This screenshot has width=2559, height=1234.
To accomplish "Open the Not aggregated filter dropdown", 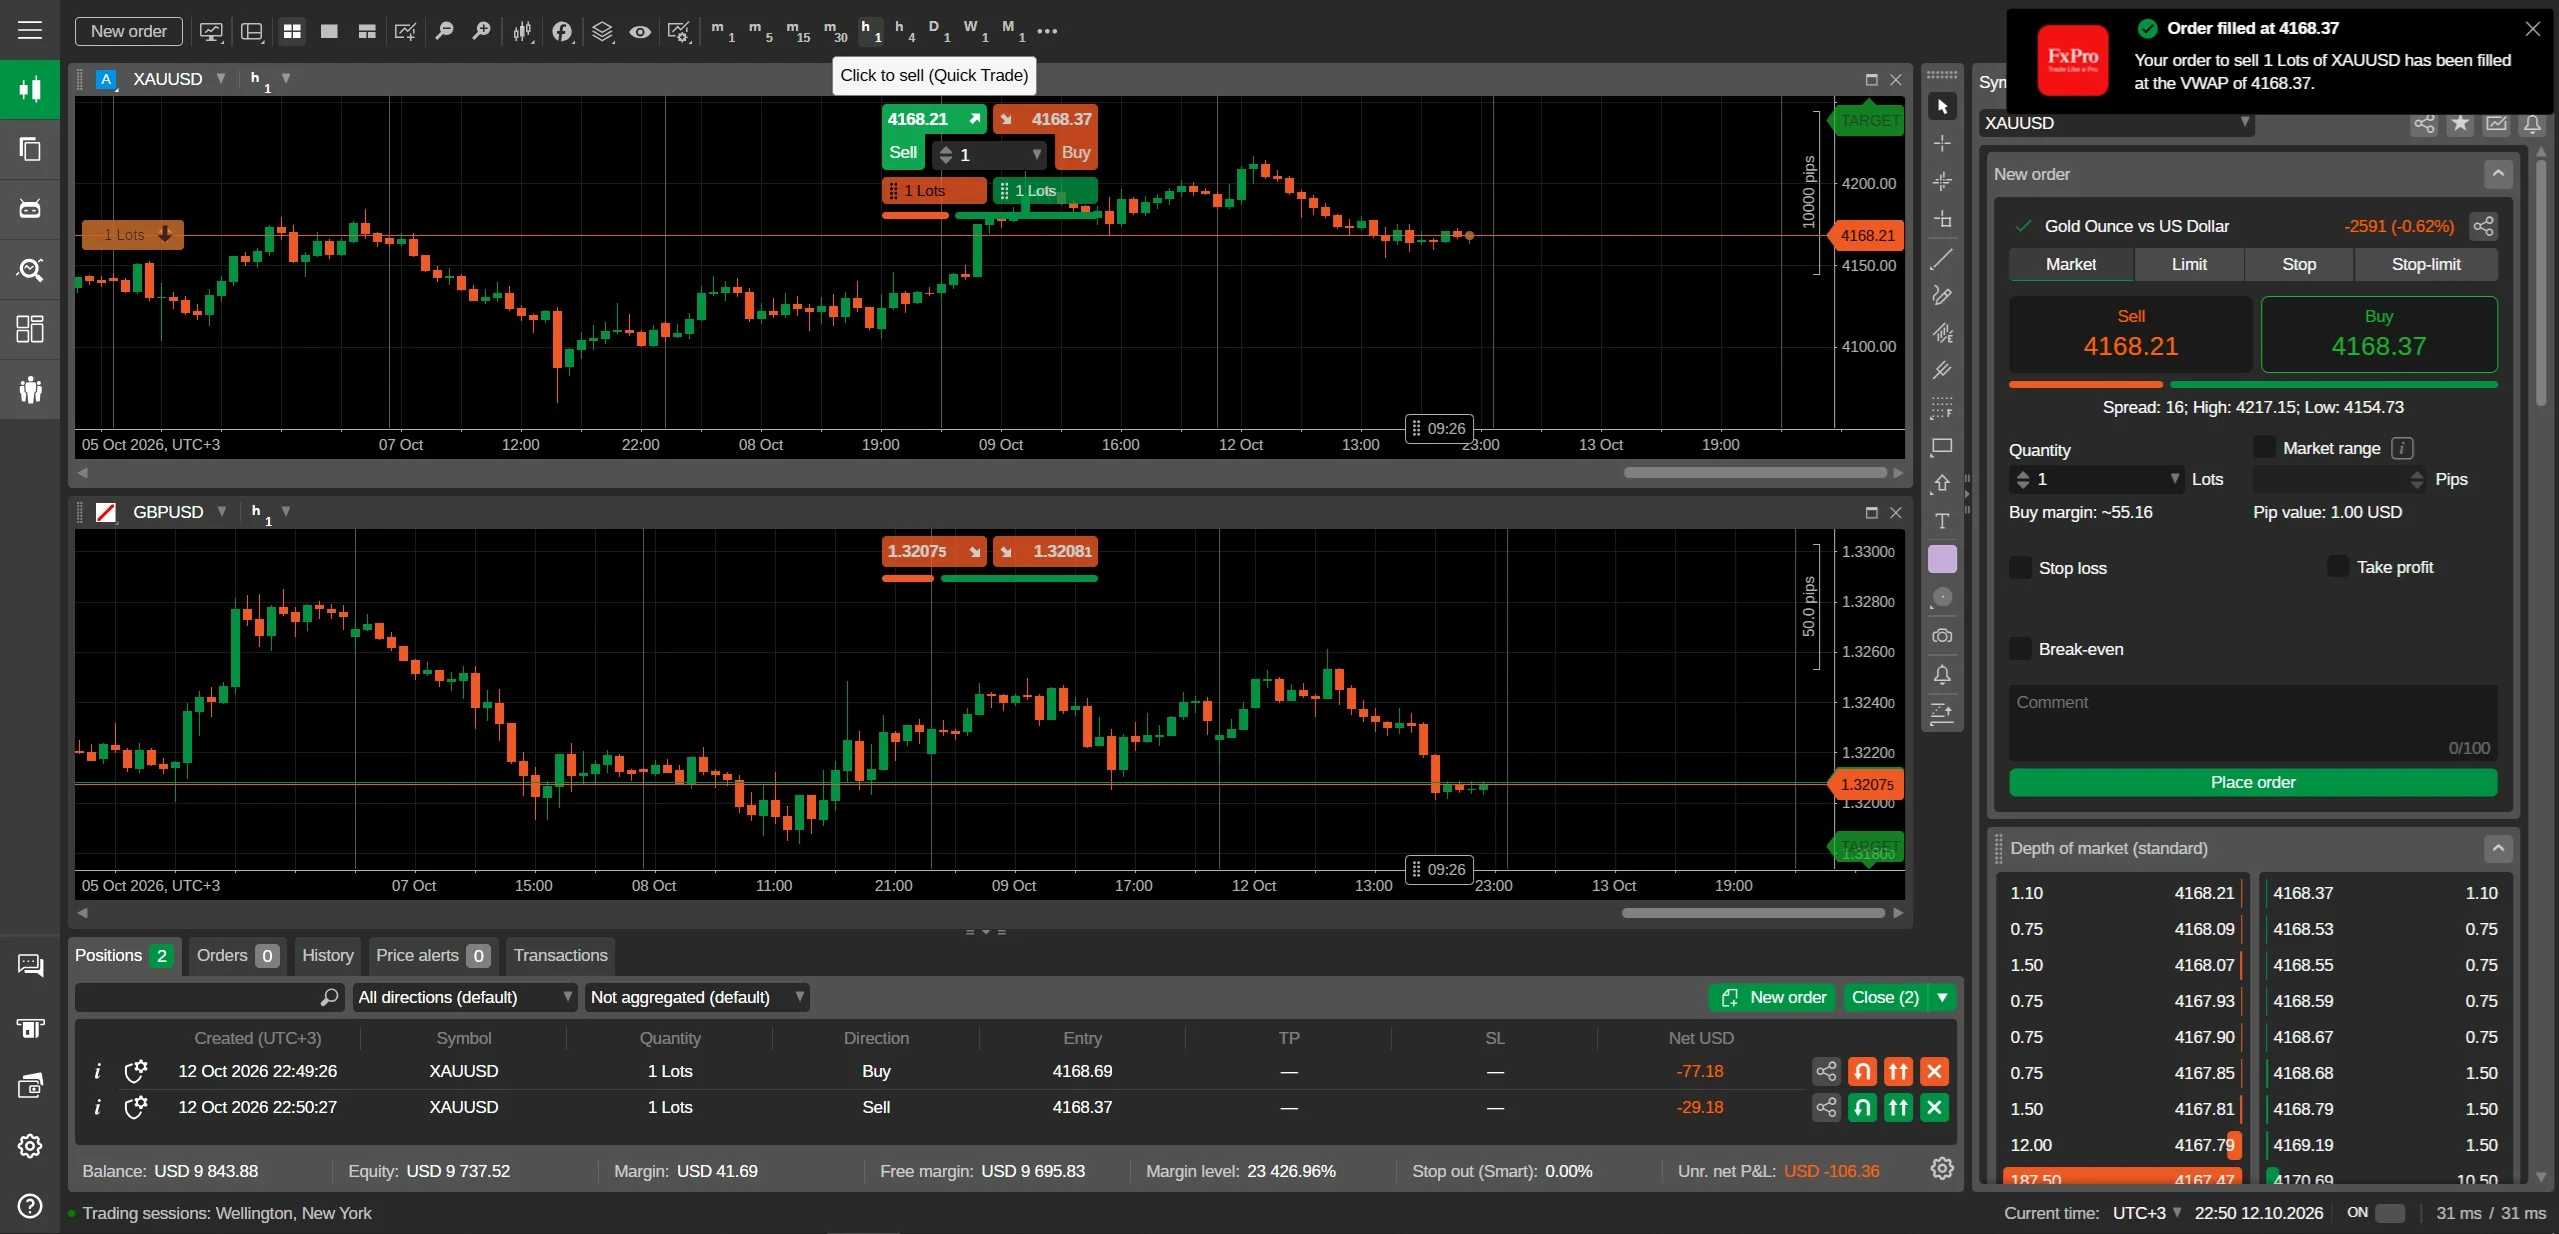I will (697, 997).
